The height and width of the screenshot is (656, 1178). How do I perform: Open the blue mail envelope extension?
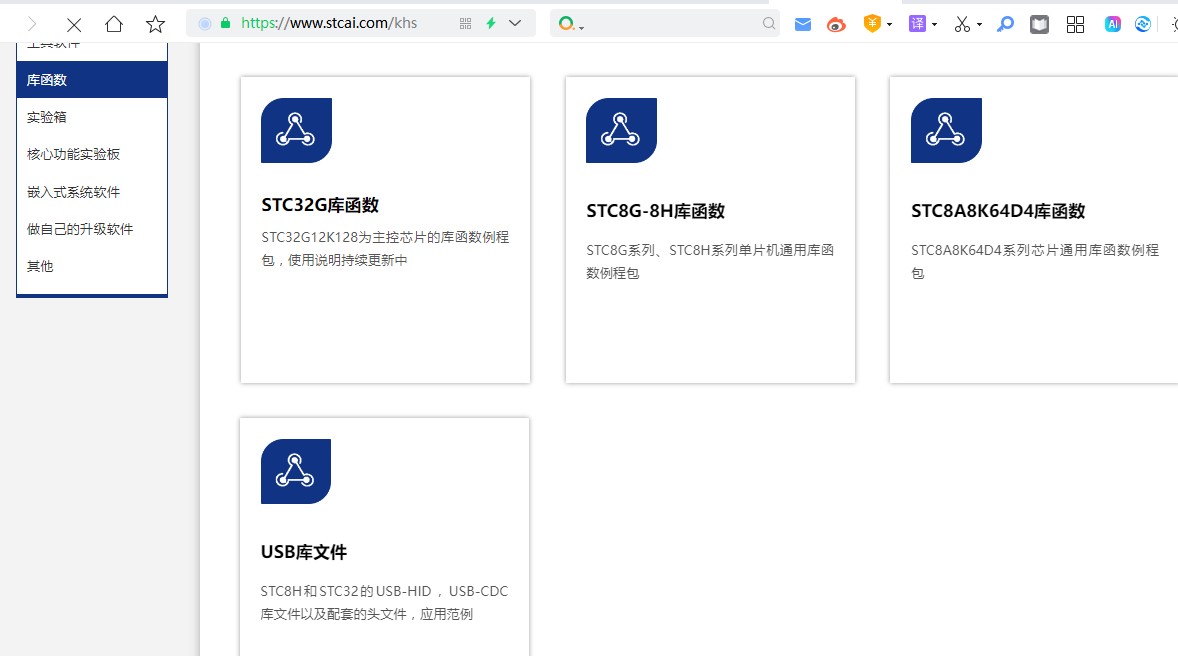tap(803, 25)
